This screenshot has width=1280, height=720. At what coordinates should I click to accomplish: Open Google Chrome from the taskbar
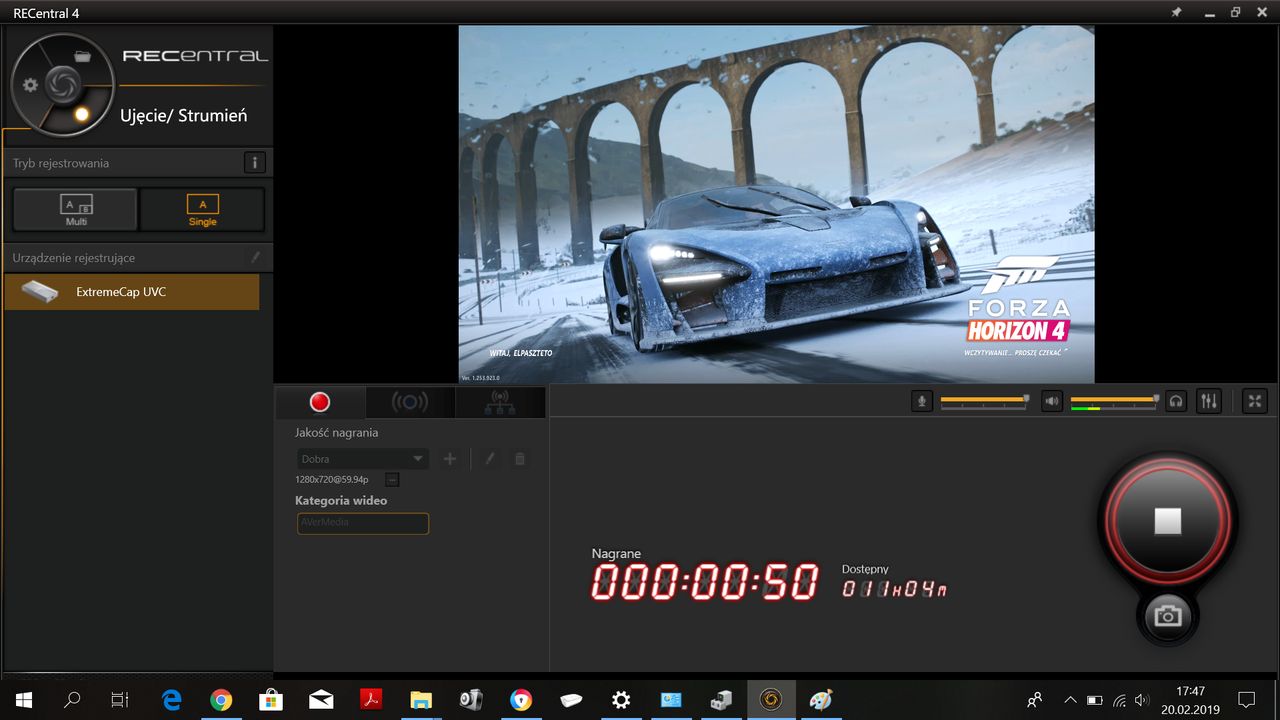(x=221, y=700)
